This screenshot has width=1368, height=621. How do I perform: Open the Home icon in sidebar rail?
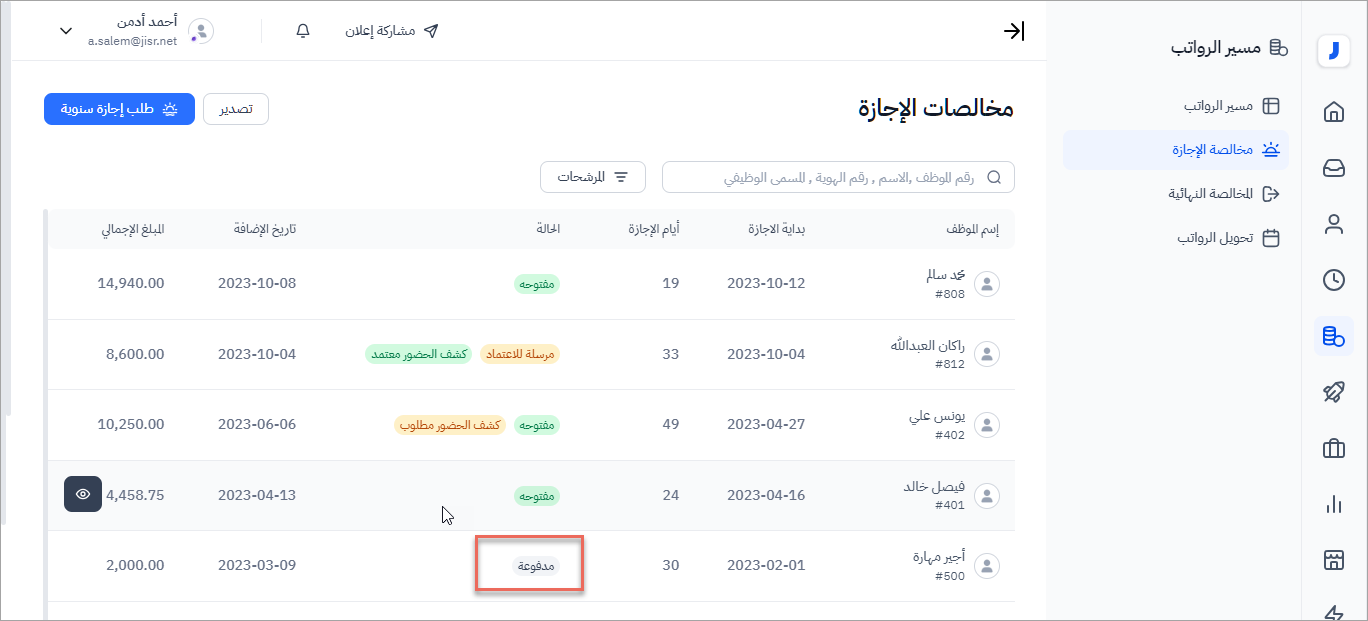click(x=1333, y=112)
